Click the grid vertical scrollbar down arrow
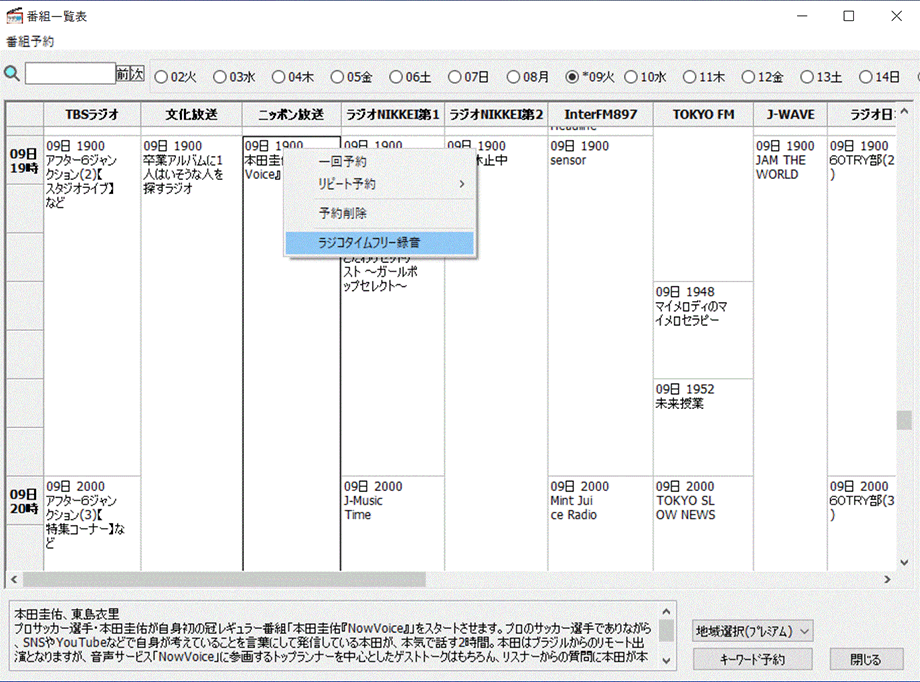This screenshot has width=920, height=682. pos(904,562)
